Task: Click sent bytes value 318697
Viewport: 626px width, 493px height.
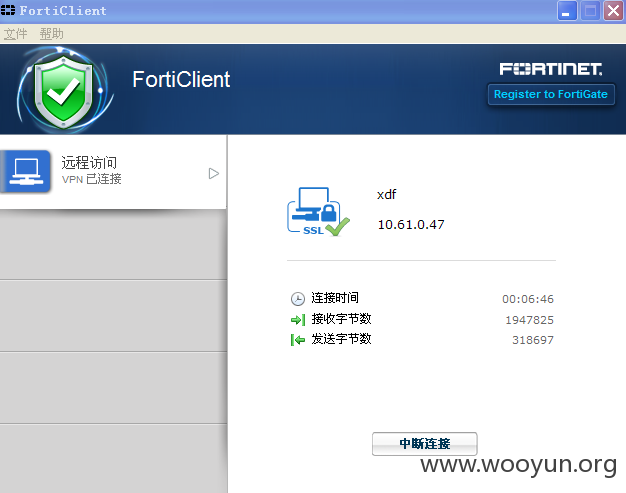Action: [533, 340]
